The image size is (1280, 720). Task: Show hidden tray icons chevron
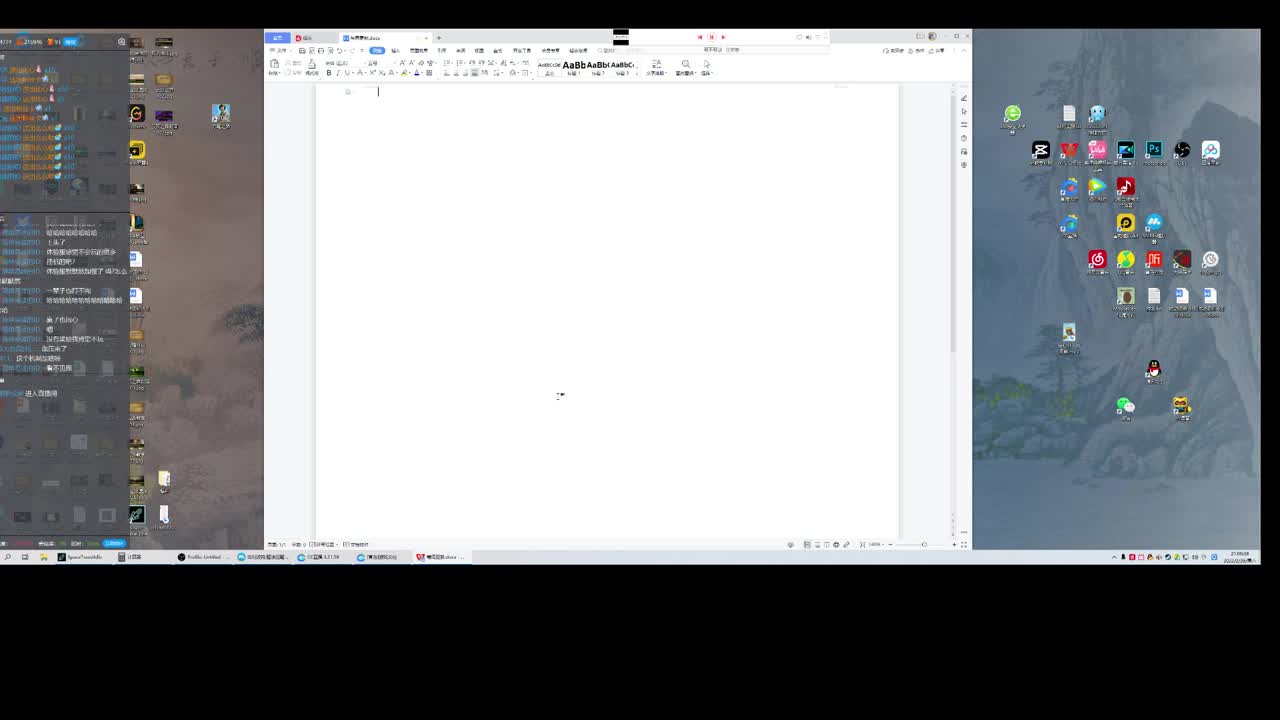(1114, 557)
